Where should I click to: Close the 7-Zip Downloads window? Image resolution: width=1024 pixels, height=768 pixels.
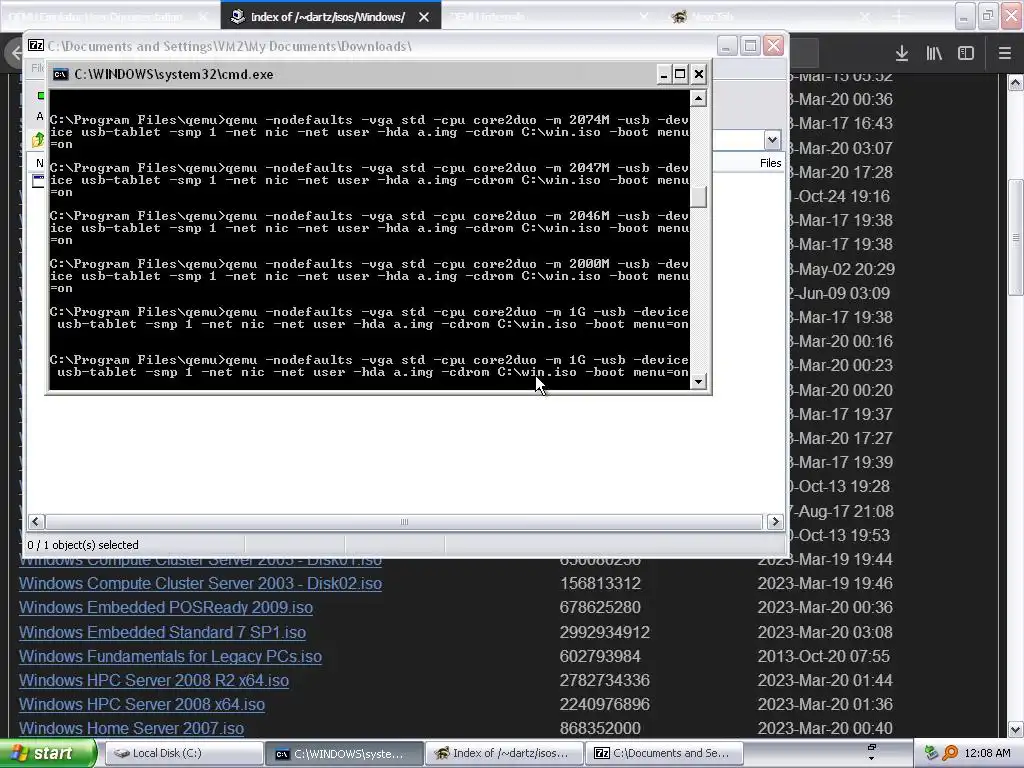(774, 46)
